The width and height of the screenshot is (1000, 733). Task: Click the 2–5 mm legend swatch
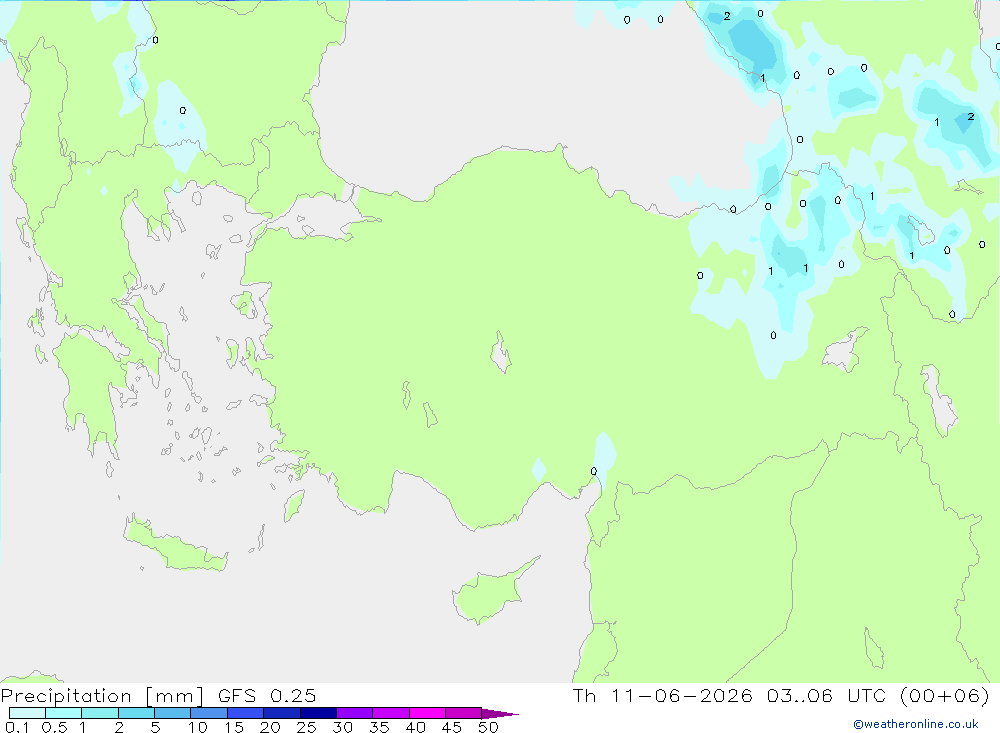[136, 713]
